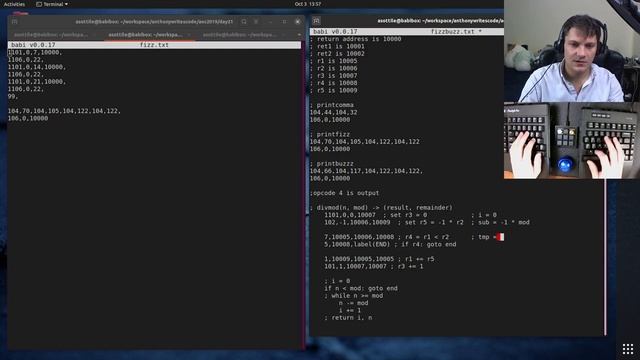Click comment 'r2 is 10006'
Screen dimensions: 640x360
point(333,69)
